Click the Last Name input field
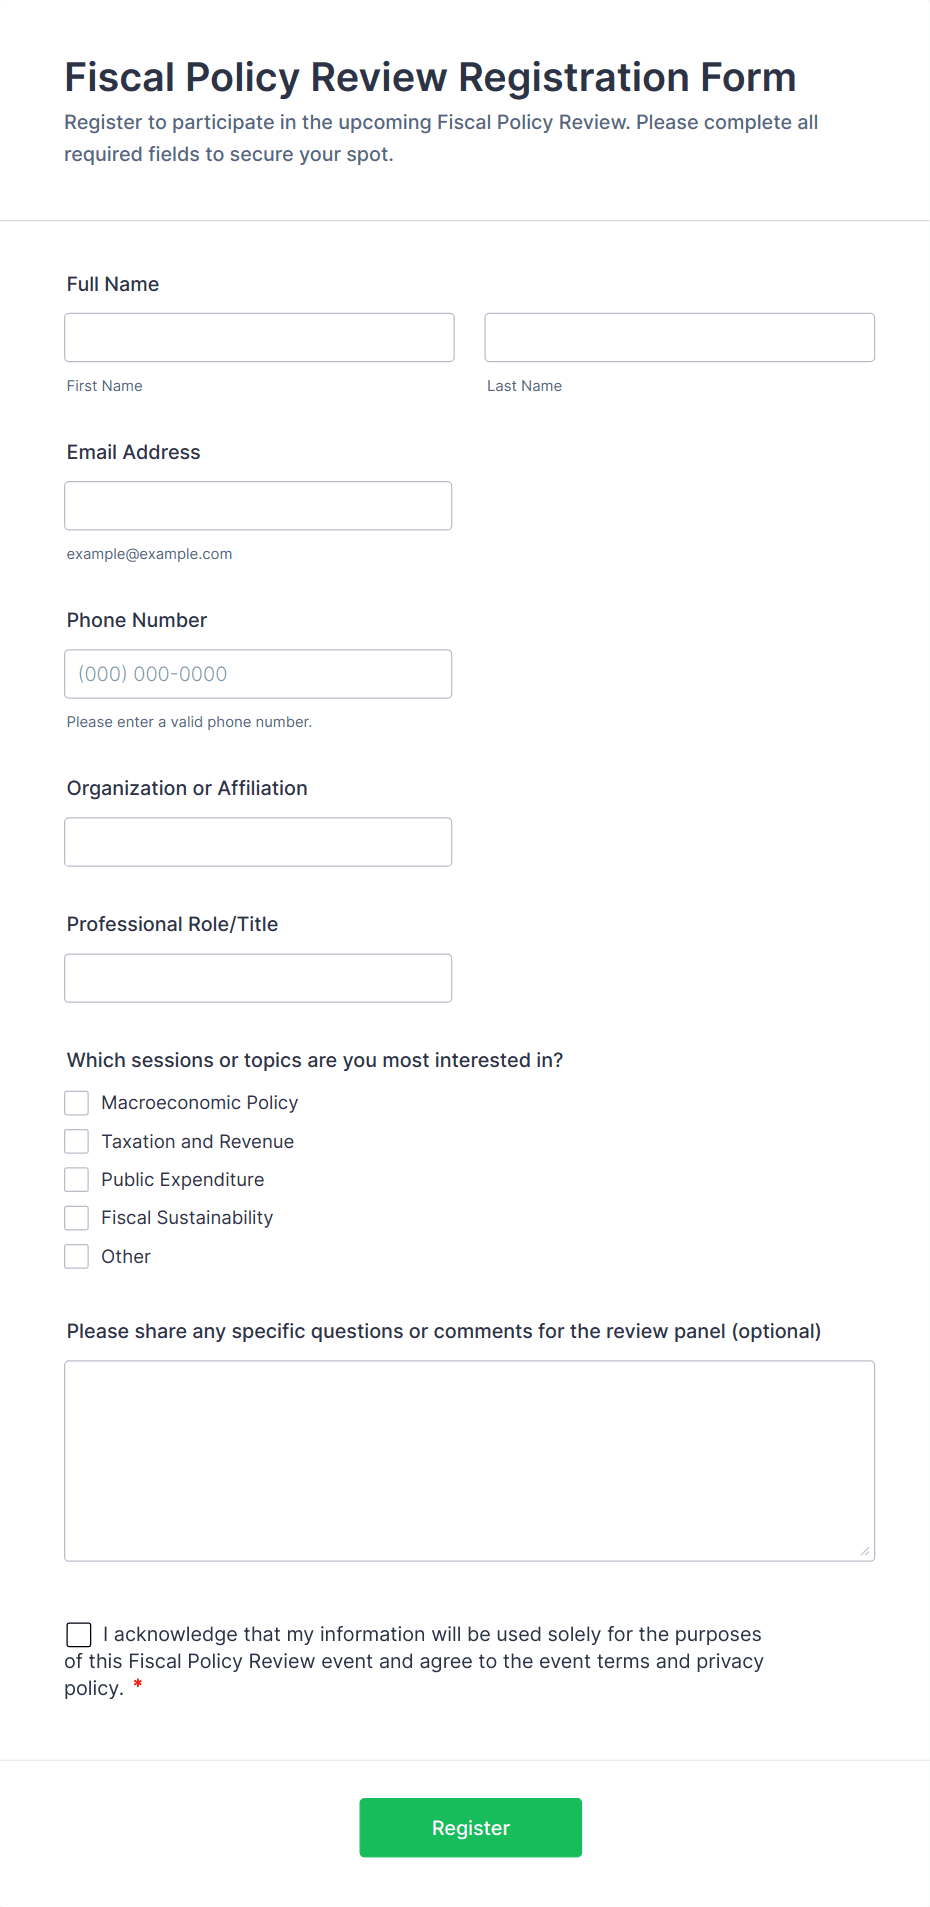Screen dimensions: 930x1907 coord(679,338)
